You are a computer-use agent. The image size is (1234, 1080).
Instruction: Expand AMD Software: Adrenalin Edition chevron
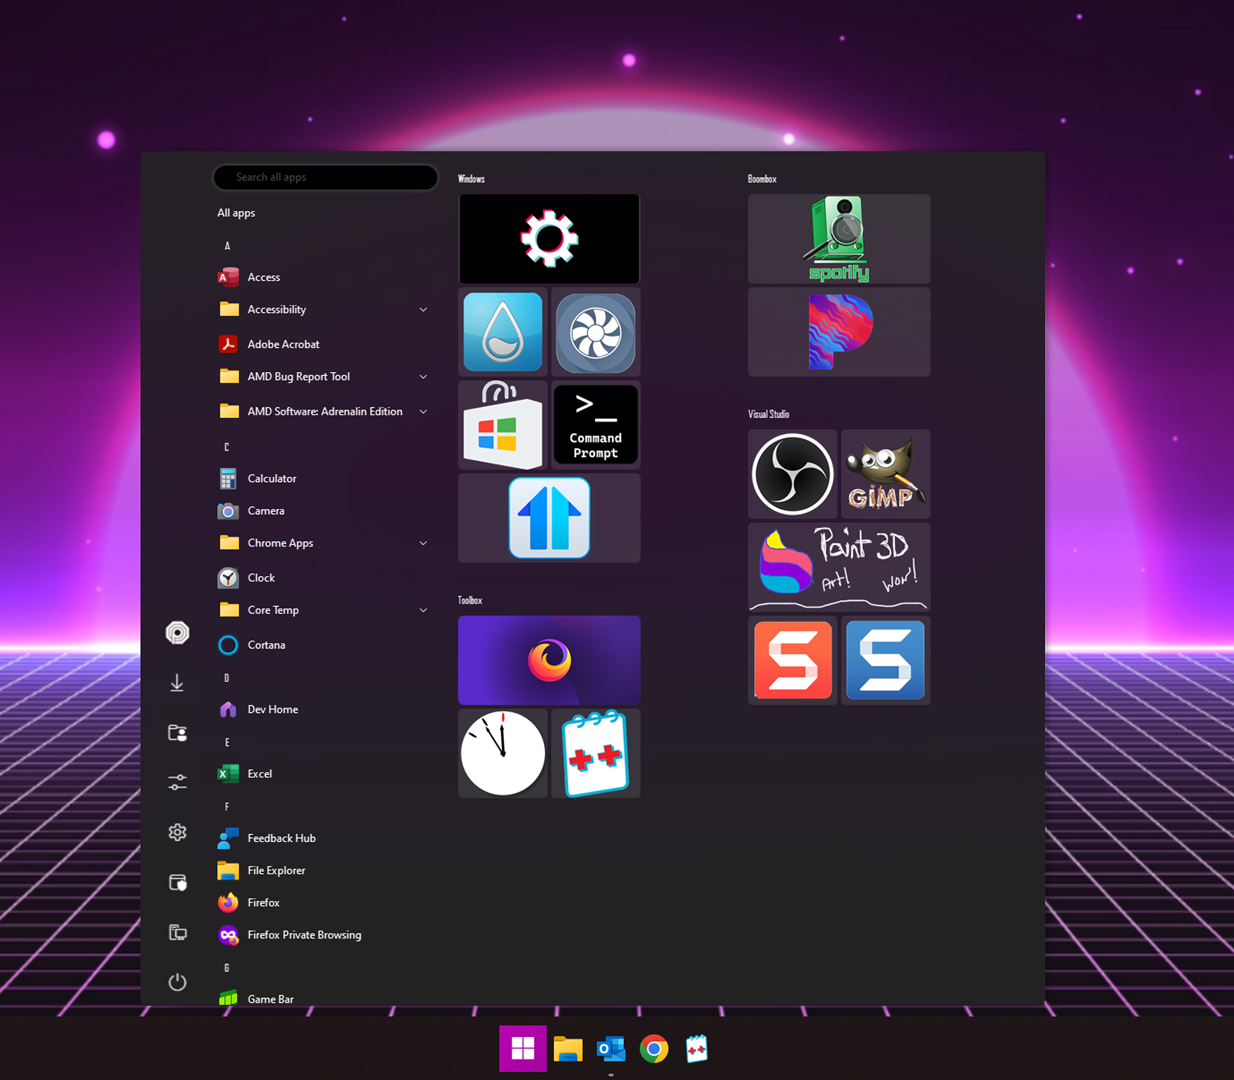423,412
